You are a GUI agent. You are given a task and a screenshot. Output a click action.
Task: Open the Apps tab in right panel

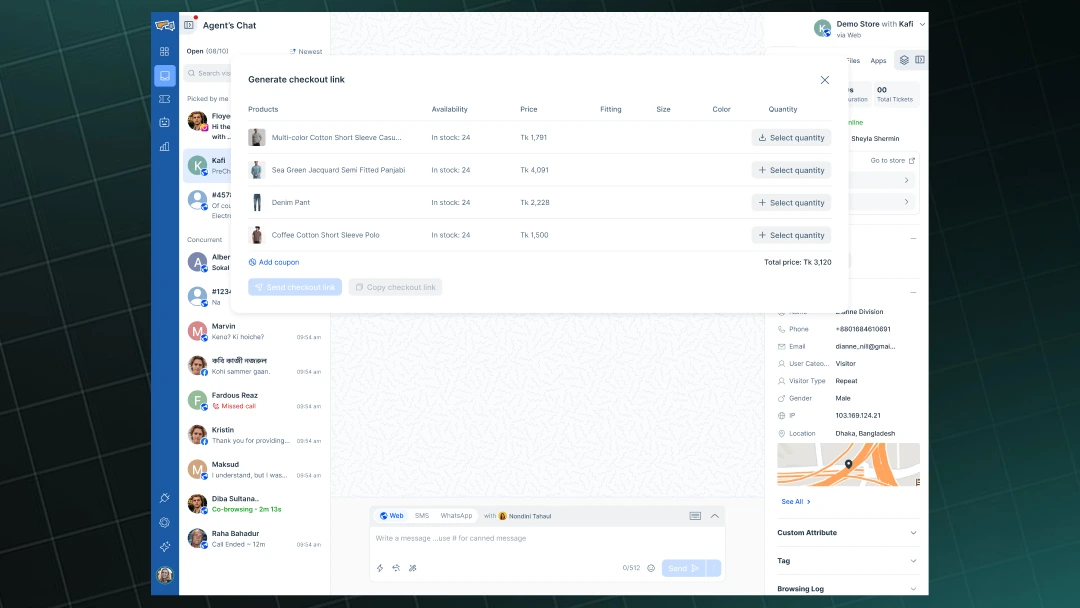(878, 60)
